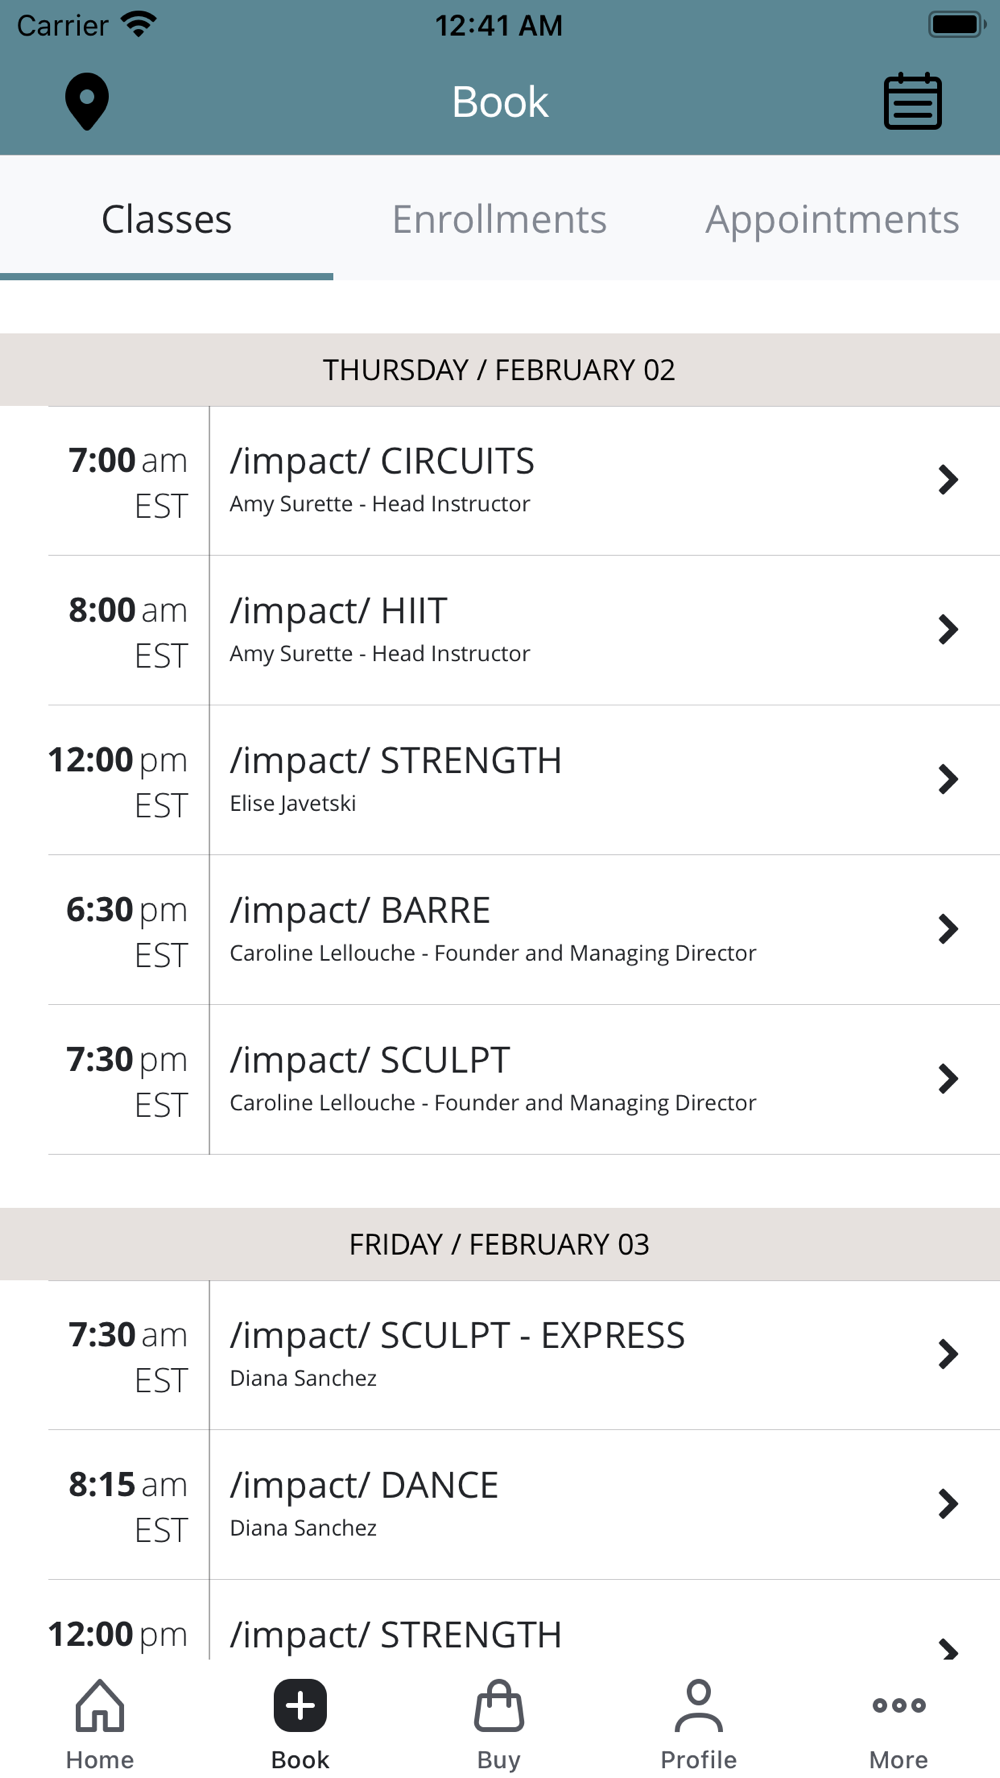
Task: Tap the location pin icon
Action: point(87,101)
